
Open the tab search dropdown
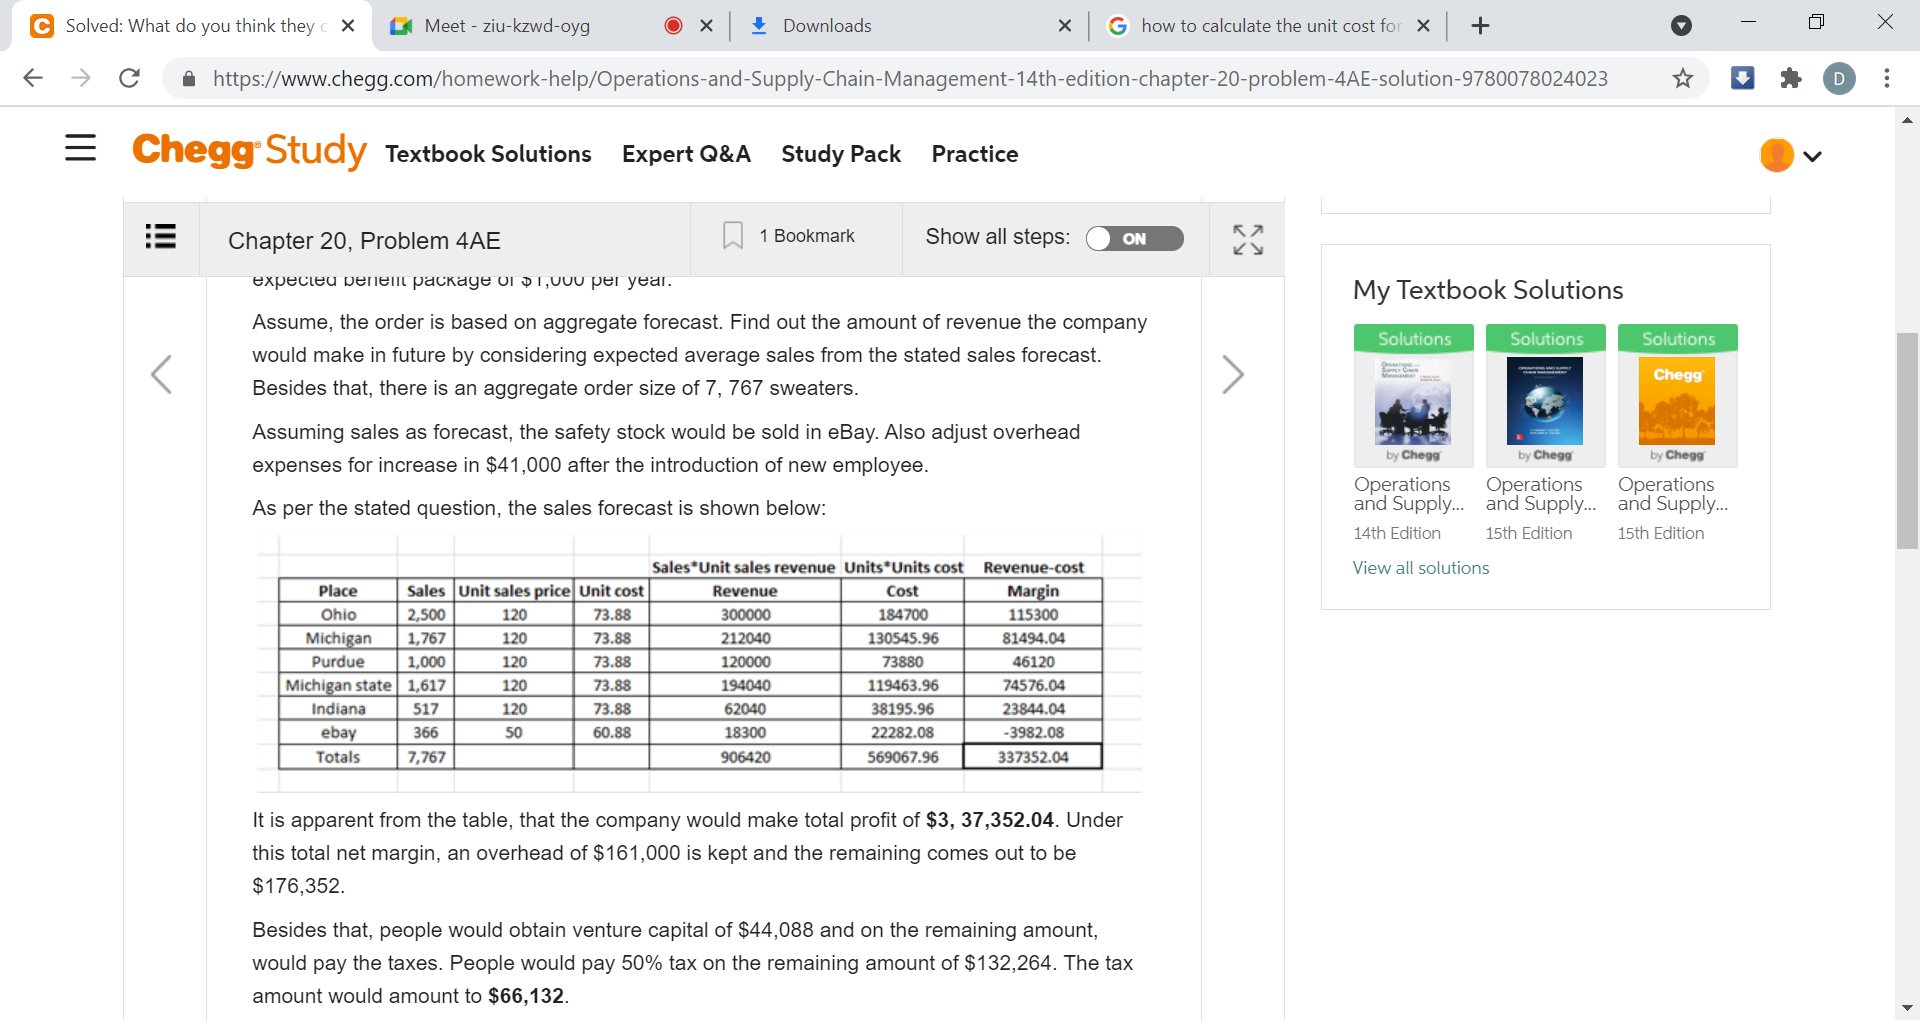pyautogui.click(x=1682, y=26)
